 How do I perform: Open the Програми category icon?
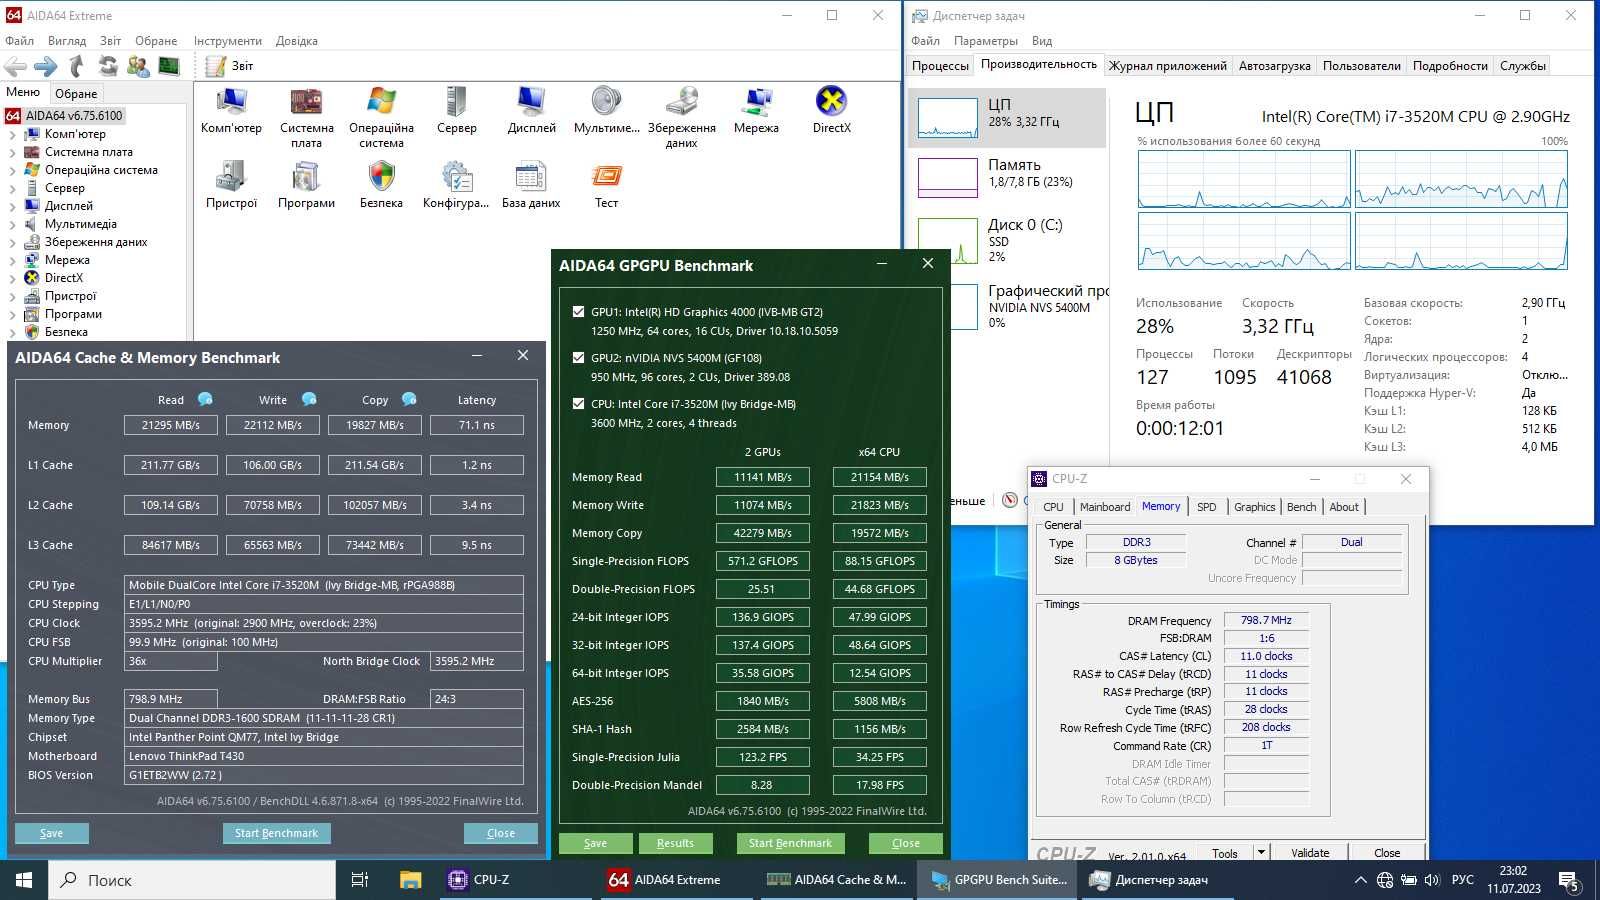pyautogui.click(x=306, y=185)
